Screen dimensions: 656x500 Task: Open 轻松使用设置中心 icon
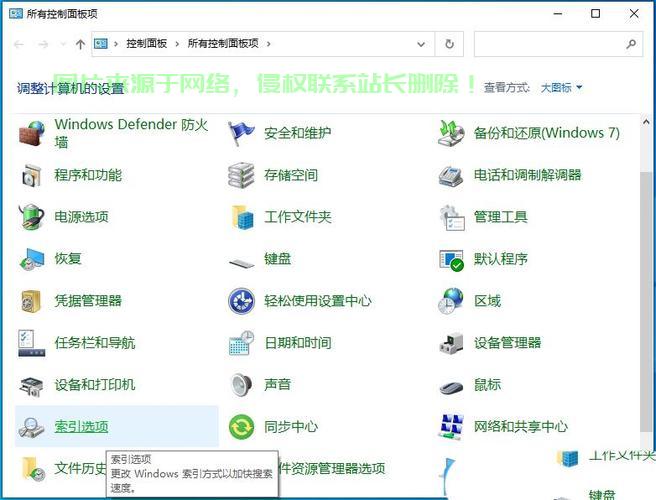241,301
